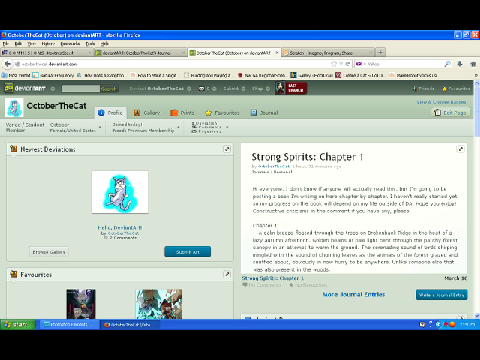480x360 pixels.
Task: Open the View menu
Action: click(x=32, y=44)
